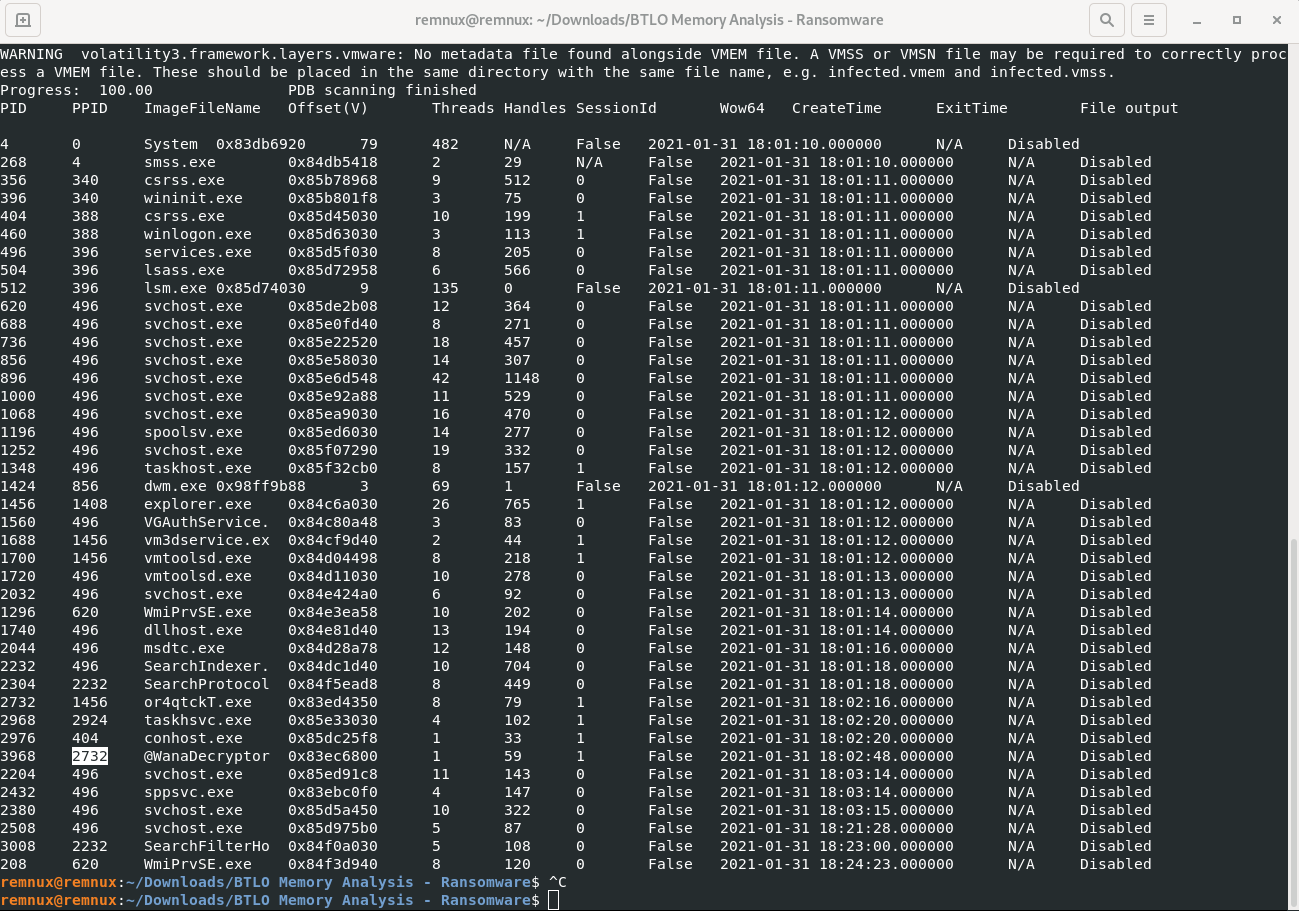Click handles value 1148
Viewport: 1299px width, 911px height.
pyautogui.click(x=522, y=378)
